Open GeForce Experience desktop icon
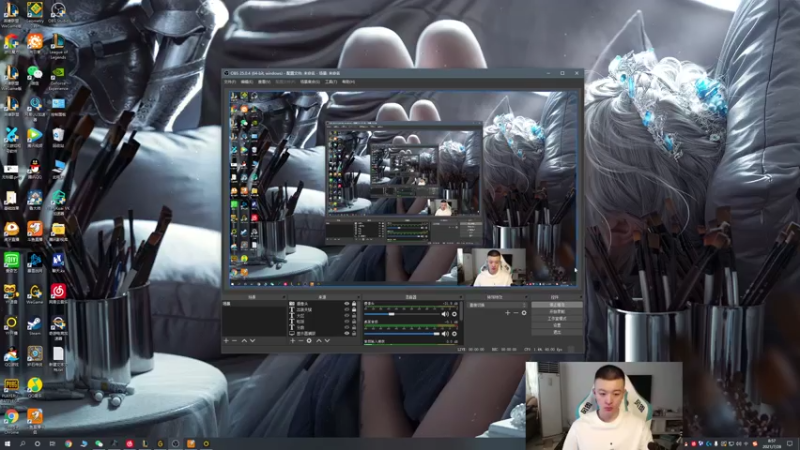 coord(58,78)
